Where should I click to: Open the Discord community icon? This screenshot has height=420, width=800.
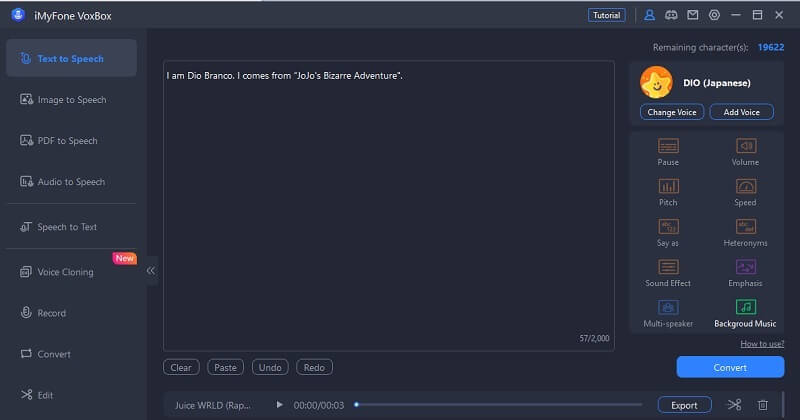coord(671,15)
